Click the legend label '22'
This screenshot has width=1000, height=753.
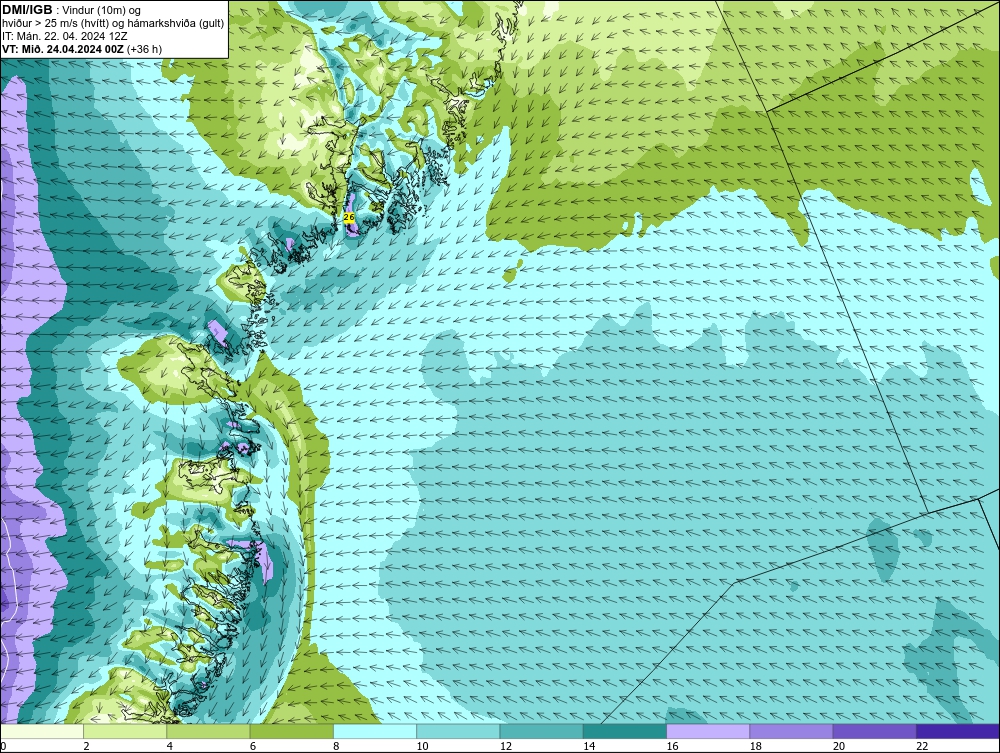(x=922, y=746)
